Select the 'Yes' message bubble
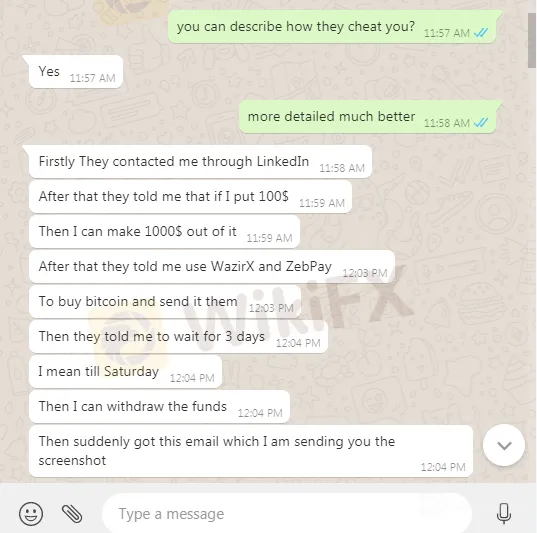The height and width of the screenshot is (533, 537). pyautogui.click(x=76, y=72)
